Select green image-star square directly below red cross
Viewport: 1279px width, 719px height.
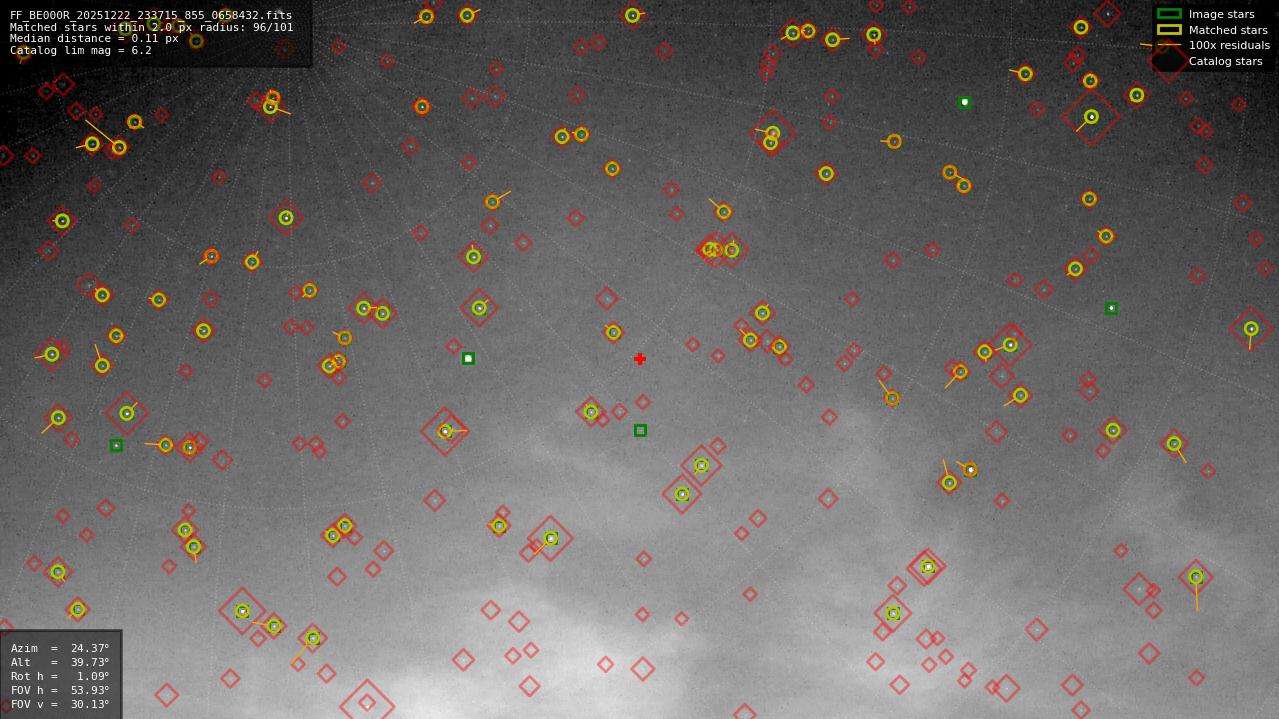pyautogui.click(x=640, y=430)
